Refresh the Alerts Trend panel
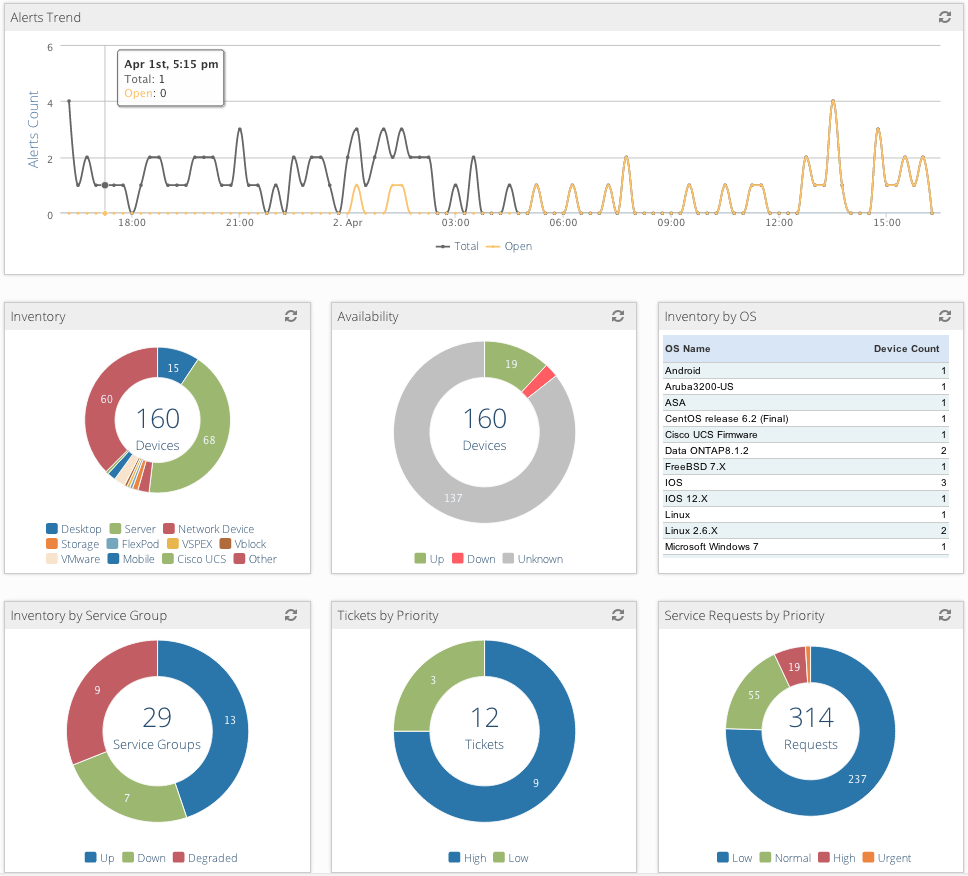Image resolution: width=968 pixels, height=876 pixels. click(944, 17)
